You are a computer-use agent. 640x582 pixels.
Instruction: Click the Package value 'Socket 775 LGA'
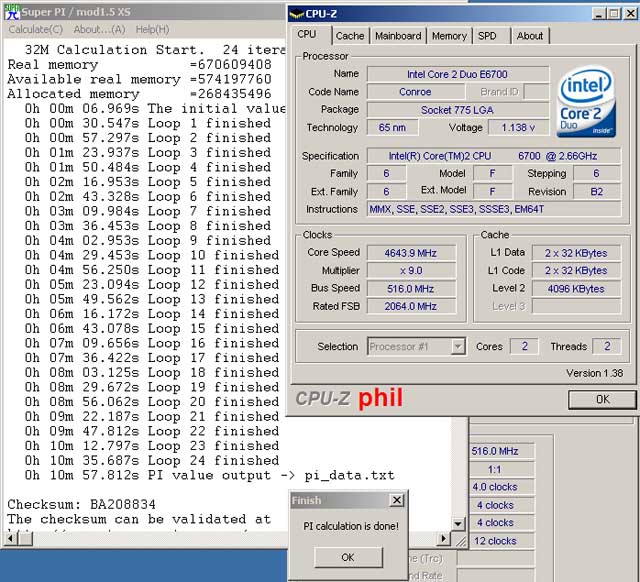pyautogui.click(x=458, y=110)
